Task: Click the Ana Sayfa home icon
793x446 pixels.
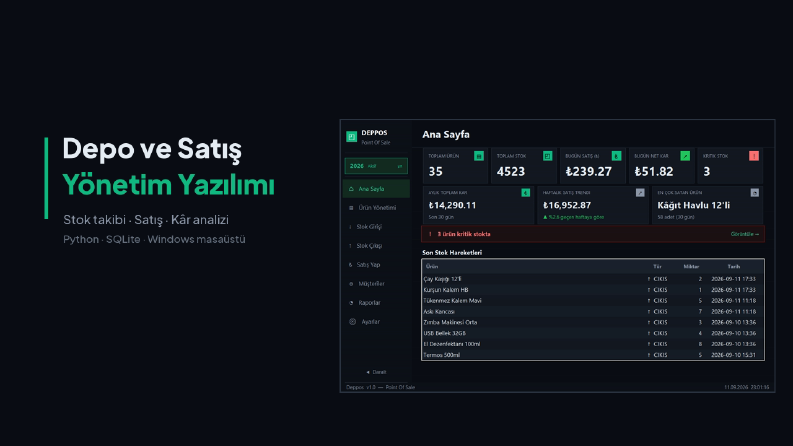Action: point(351,189)
